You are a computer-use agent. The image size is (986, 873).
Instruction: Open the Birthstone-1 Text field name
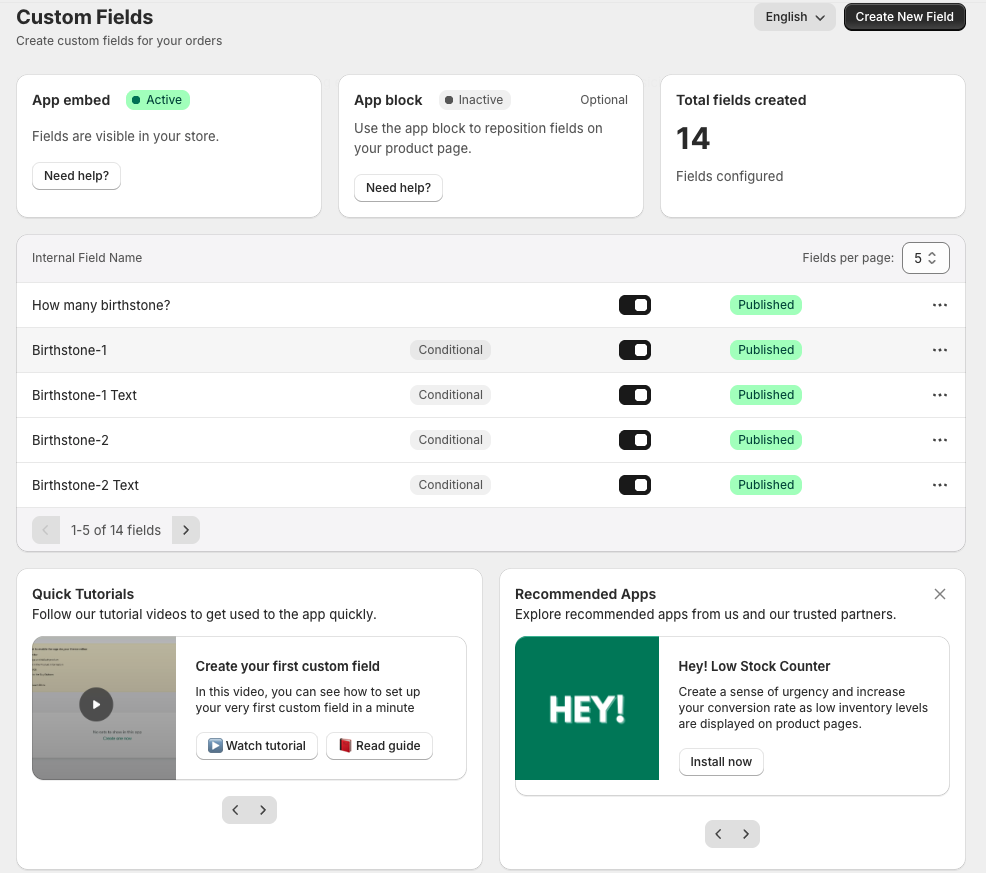pos(84,396)
